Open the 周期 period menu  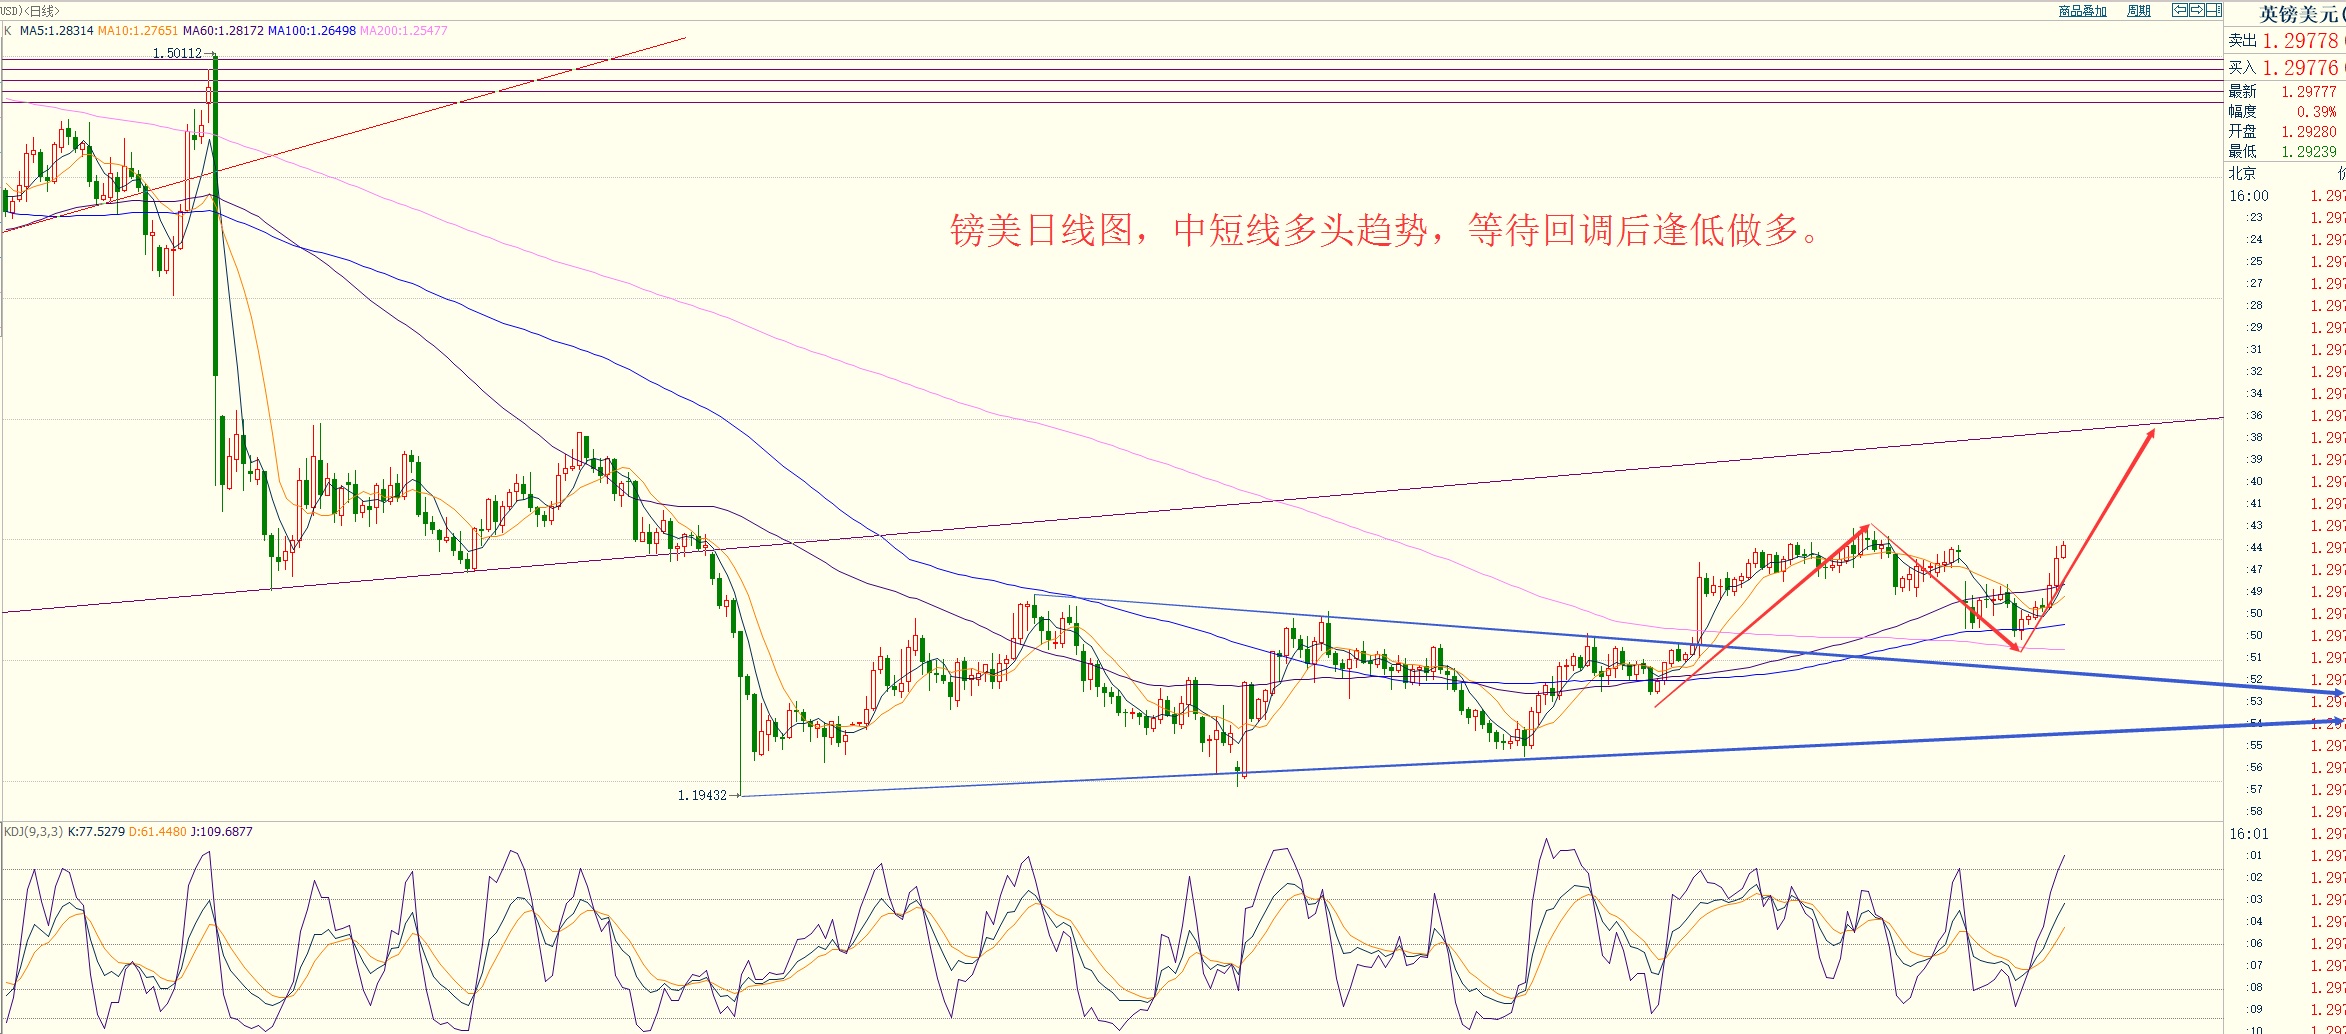(x=2138, y=11)
